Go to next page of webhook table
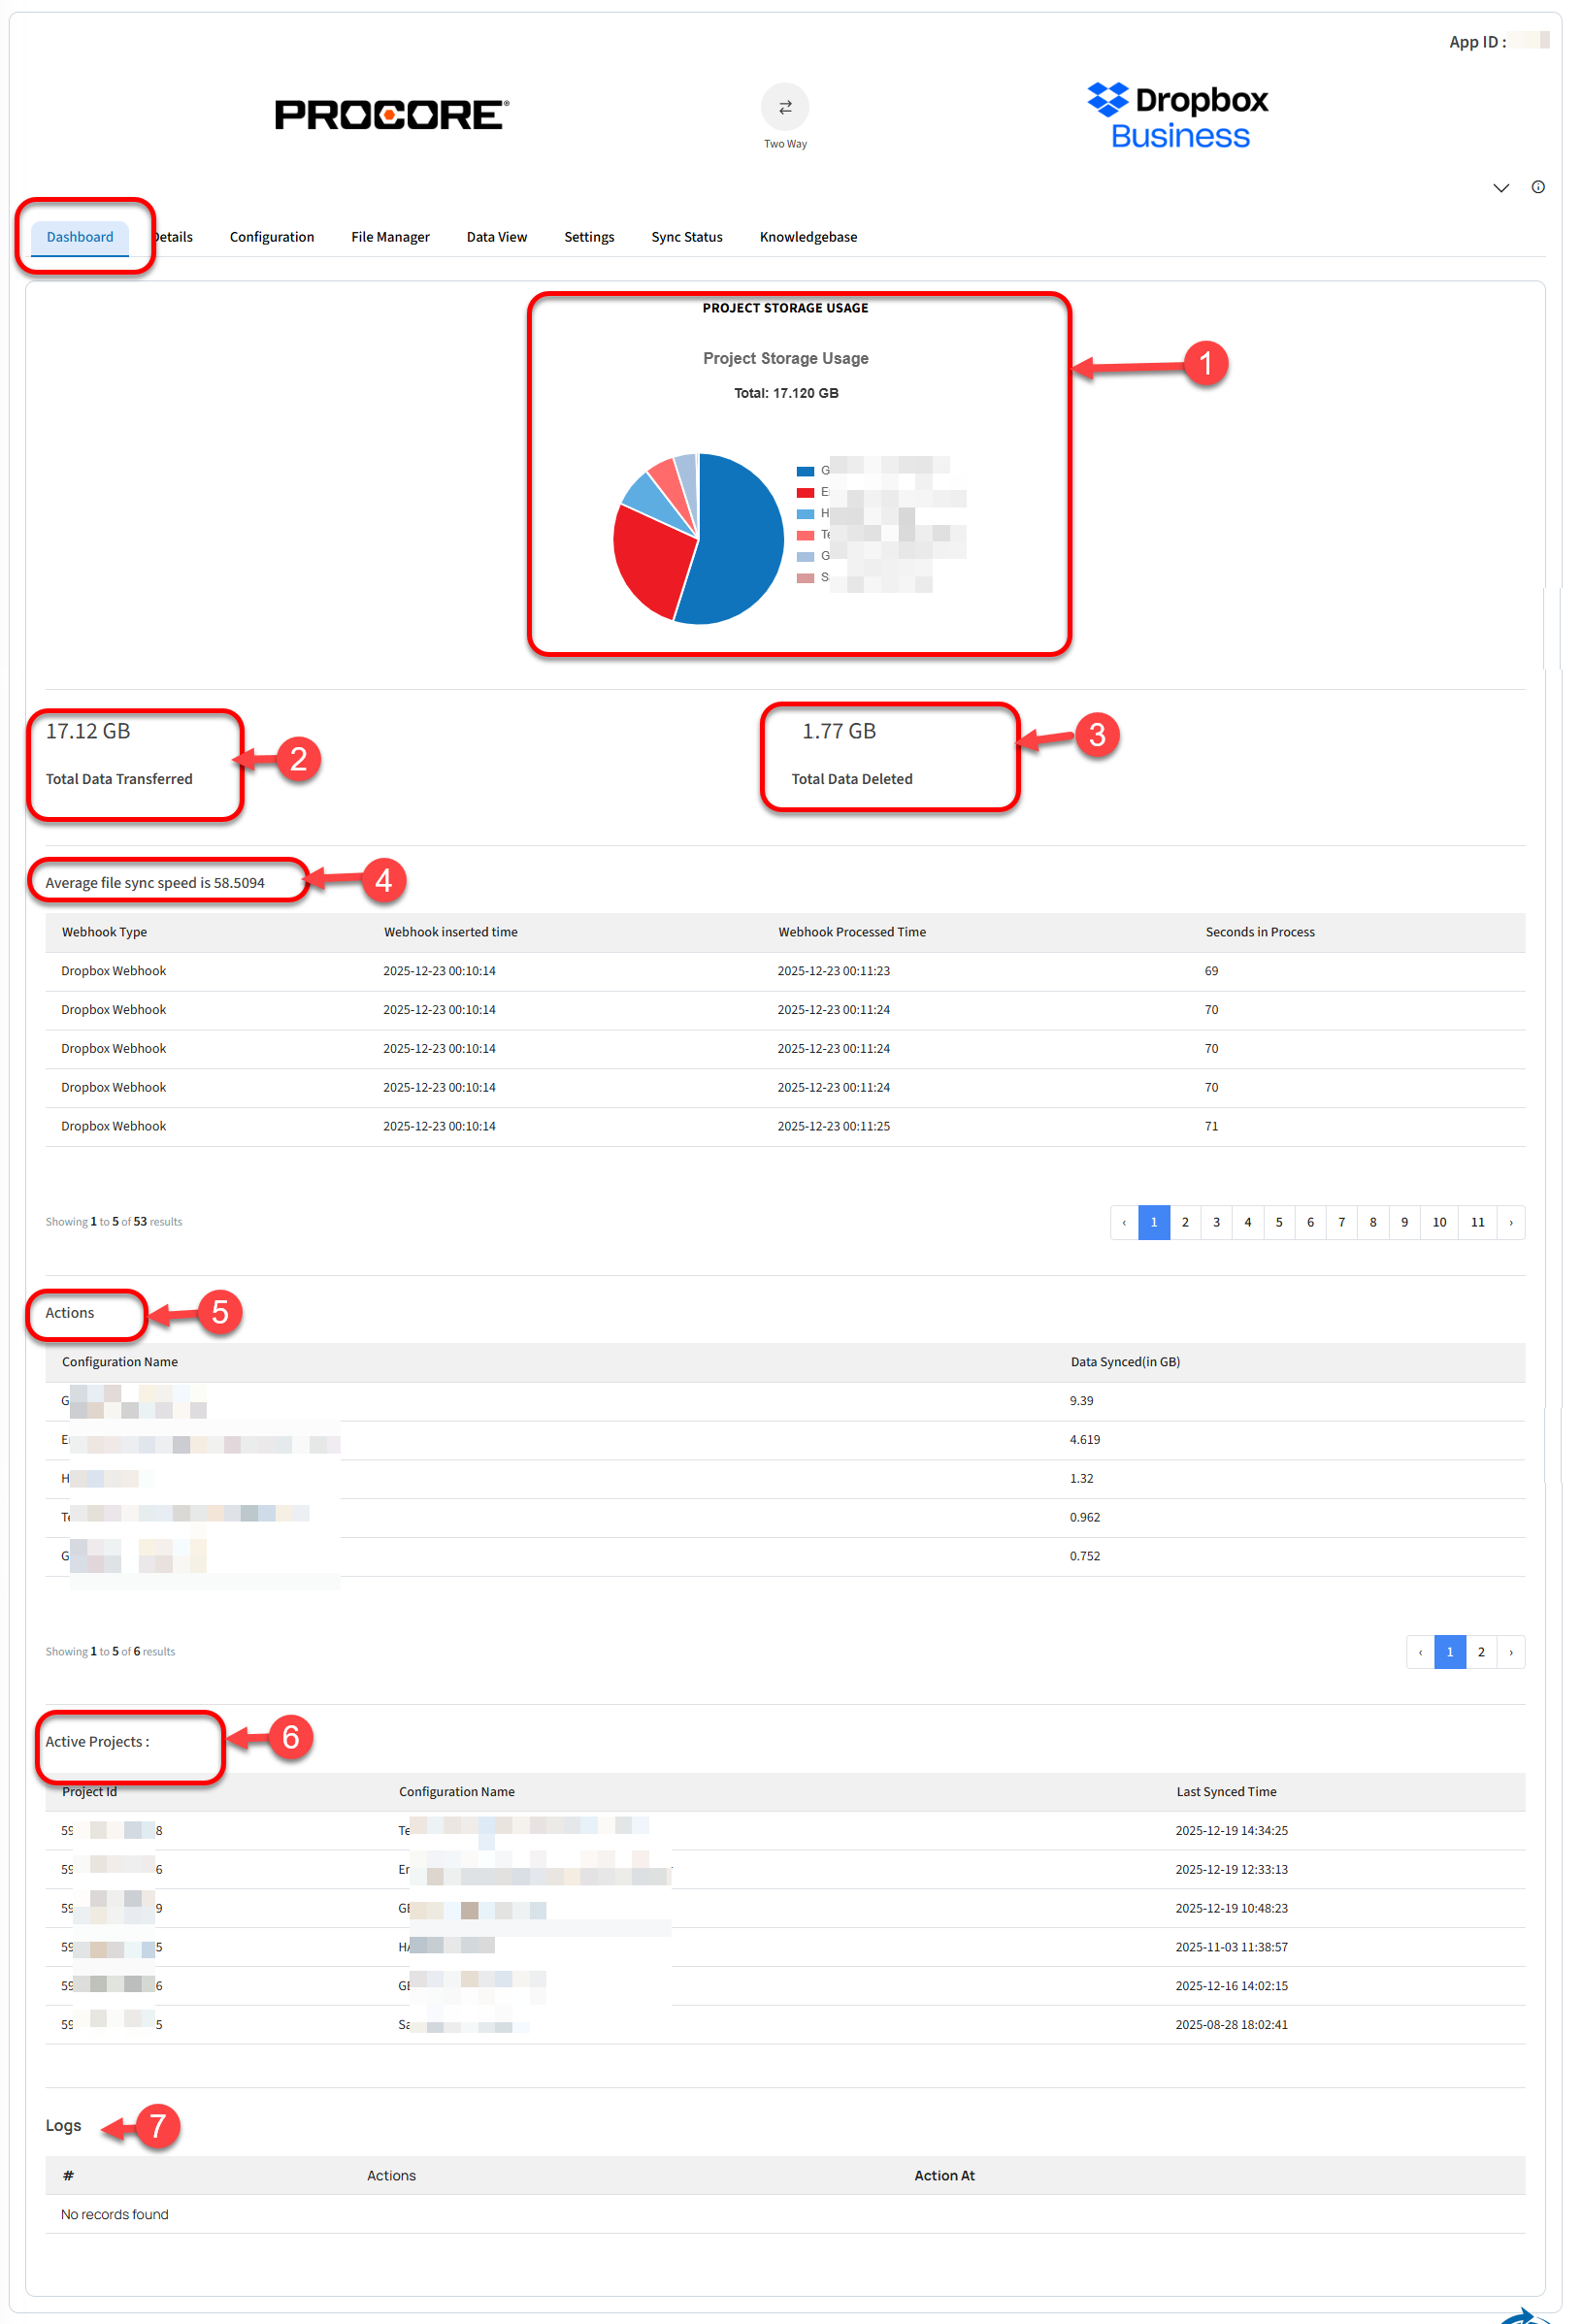Image resolution: width=1582 pixels, height=2324 pixels. click(x=1509, y=1222)
